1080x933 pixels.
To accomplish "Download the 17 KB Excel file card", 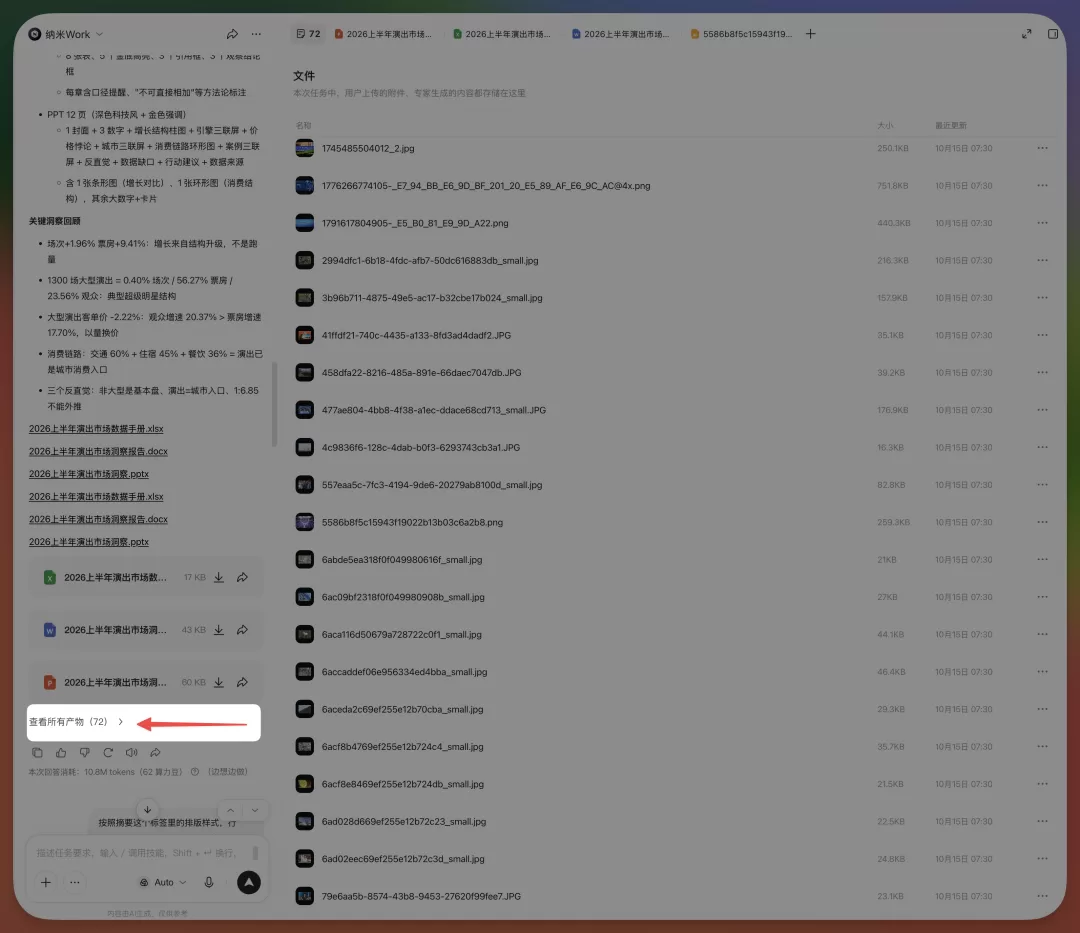I will click(219, 578).
